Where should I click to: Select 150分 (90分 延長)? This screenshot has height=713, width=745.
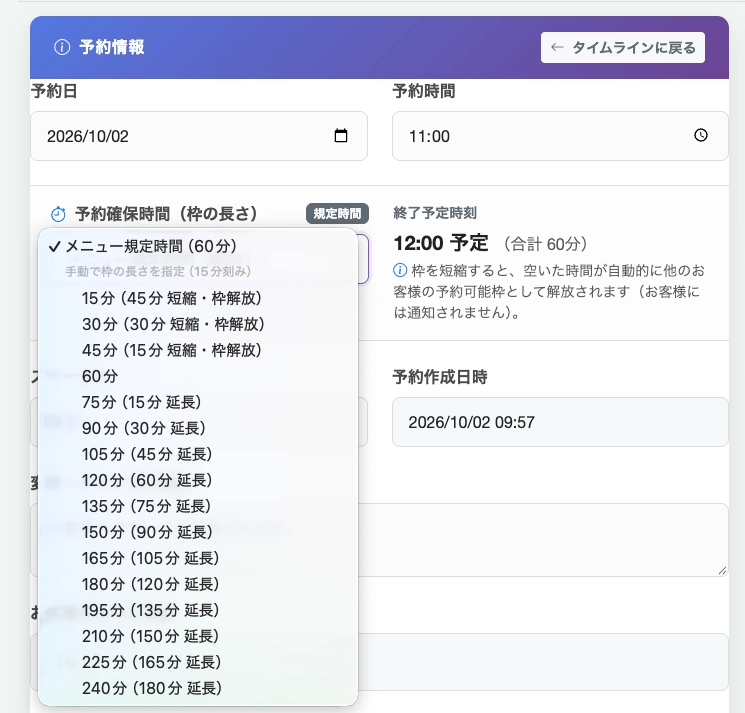198,532
